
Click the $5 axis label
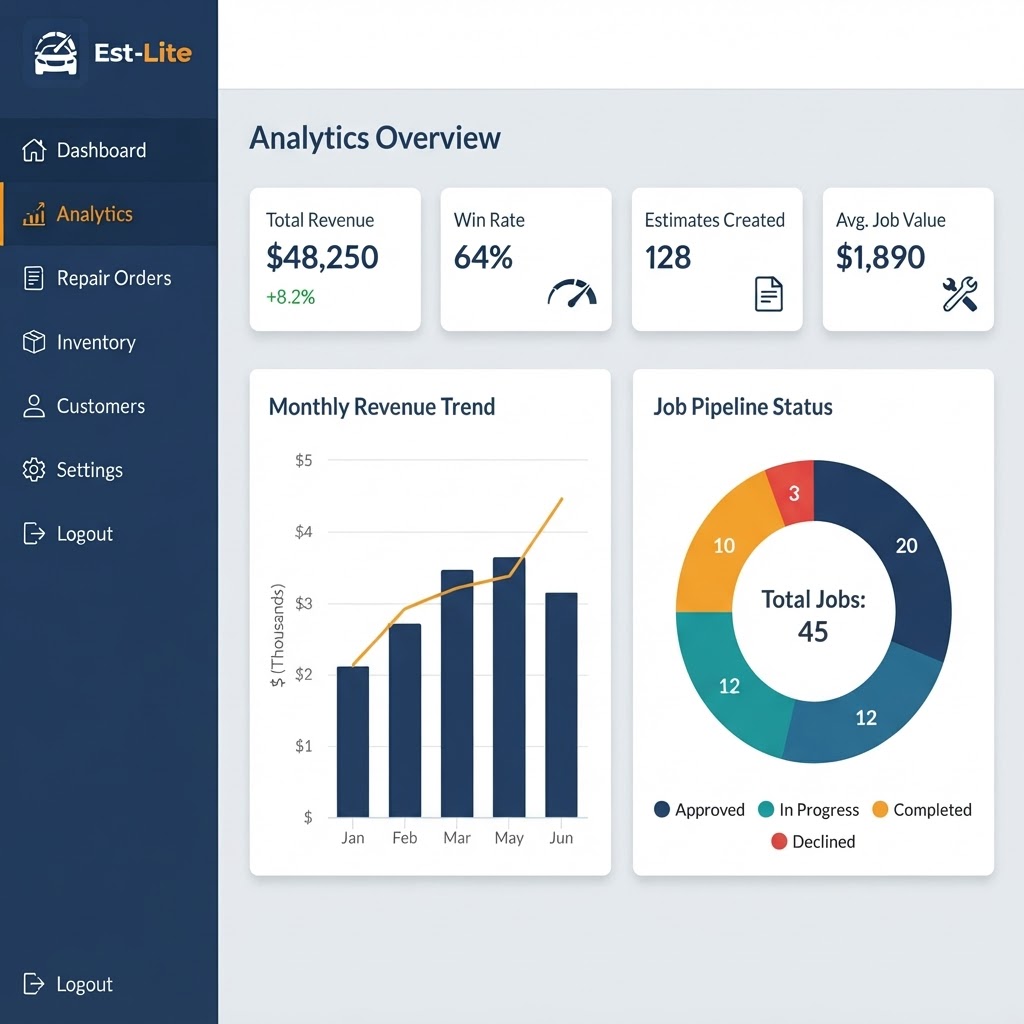pos(304,460)
